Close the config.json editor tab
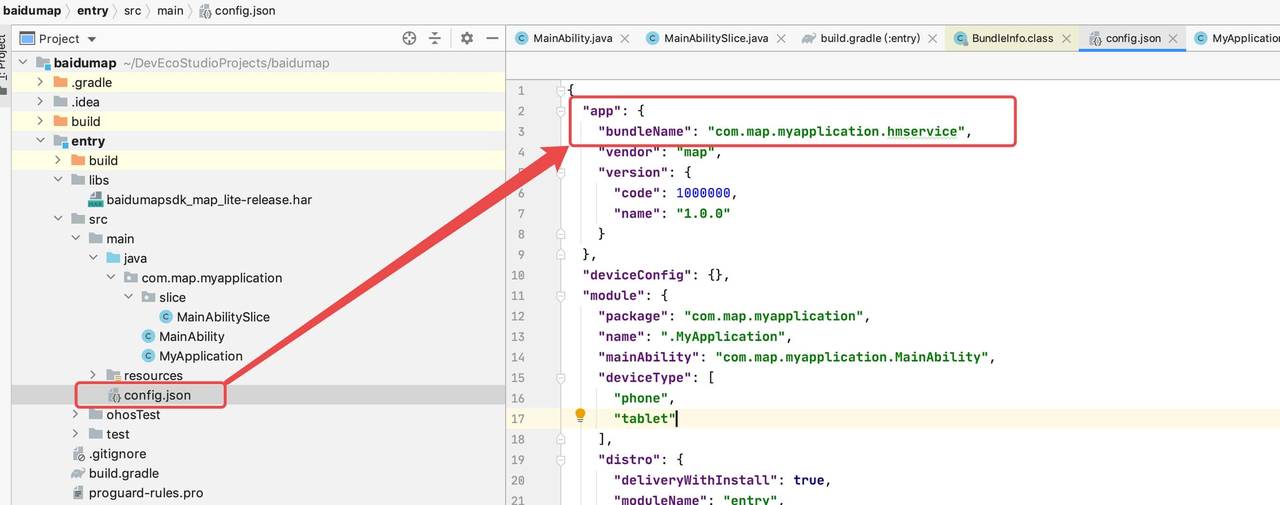1280x505 pixels. (1174, 38)
